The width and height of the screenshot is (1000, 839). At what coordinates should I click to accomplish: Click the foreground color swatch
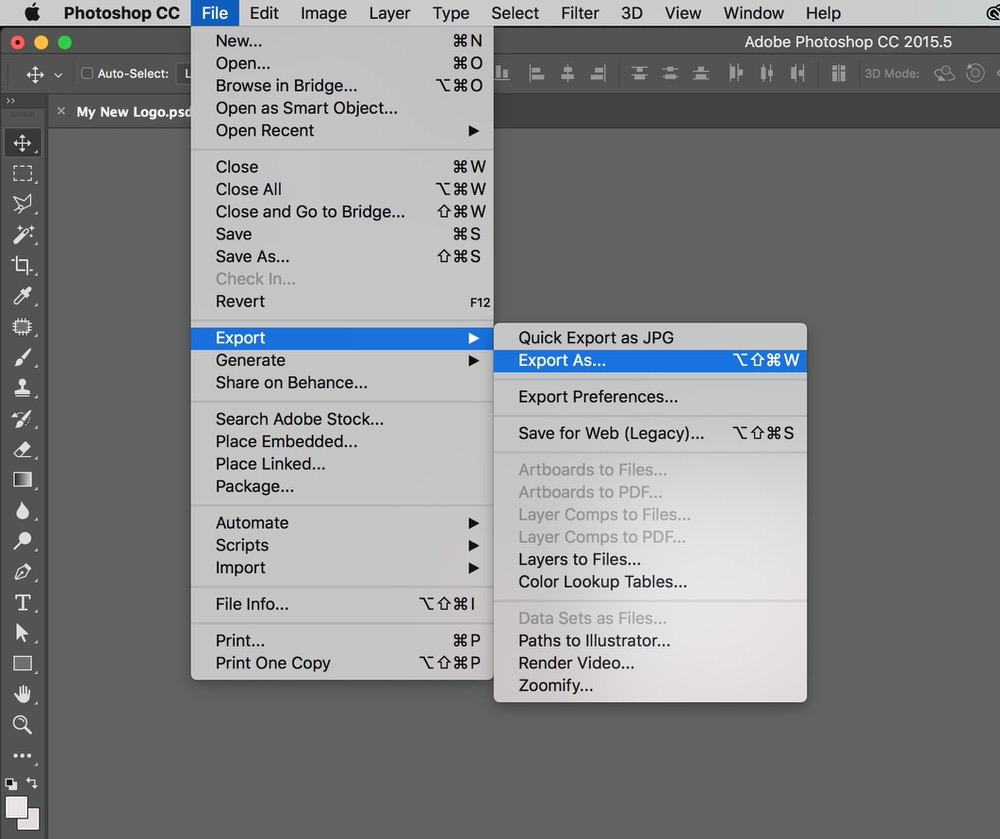16,808
